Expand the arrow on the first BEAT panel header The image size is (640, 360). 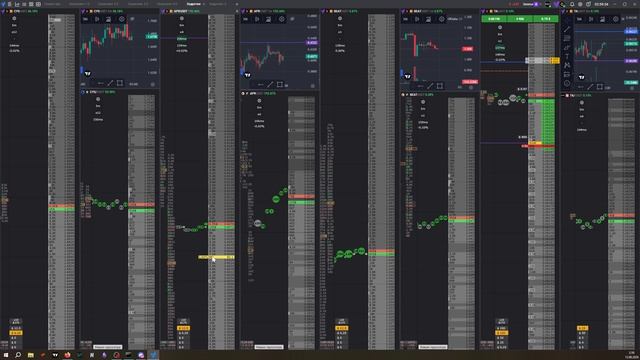point(327,11)
